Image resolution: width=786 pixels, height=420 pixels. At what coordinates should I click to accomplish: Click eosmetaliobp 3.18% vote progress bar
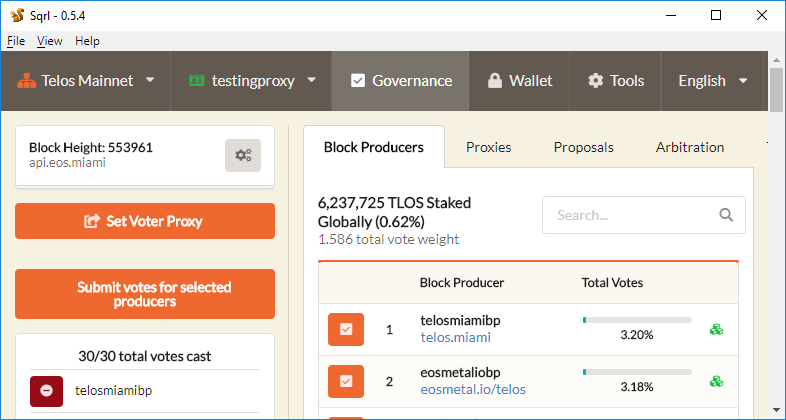(x=637, y=372)
